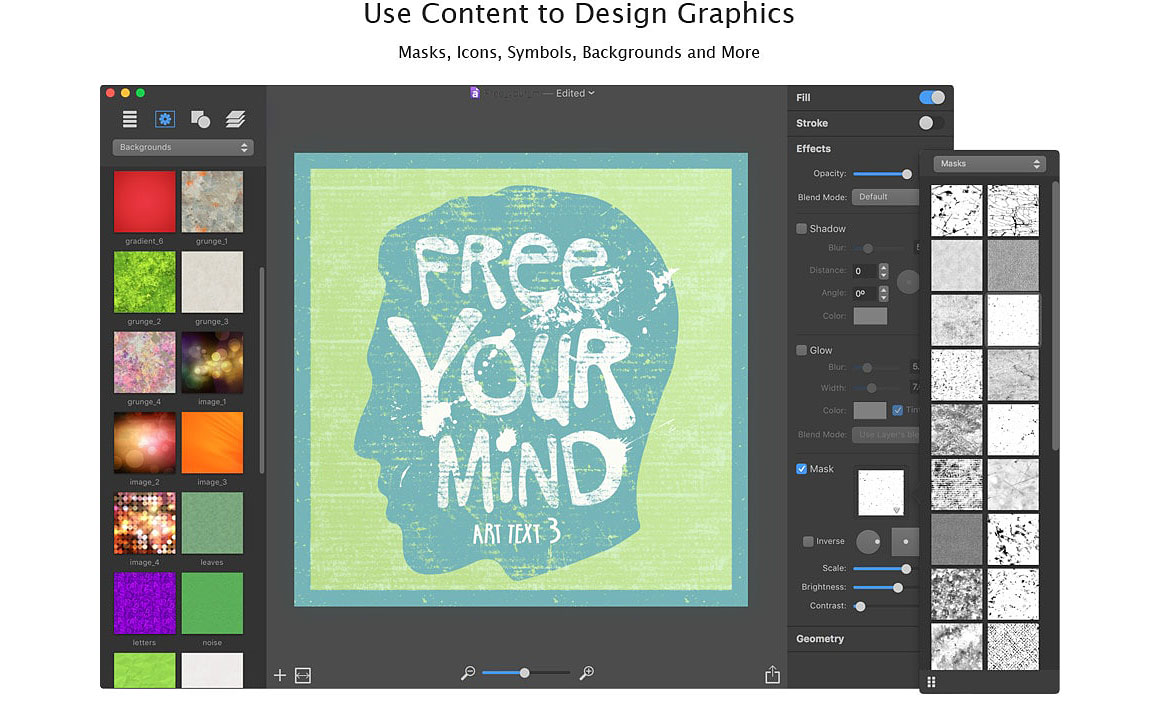Click the share export icon
The image size is (1160, 720).
pos(772,674)
